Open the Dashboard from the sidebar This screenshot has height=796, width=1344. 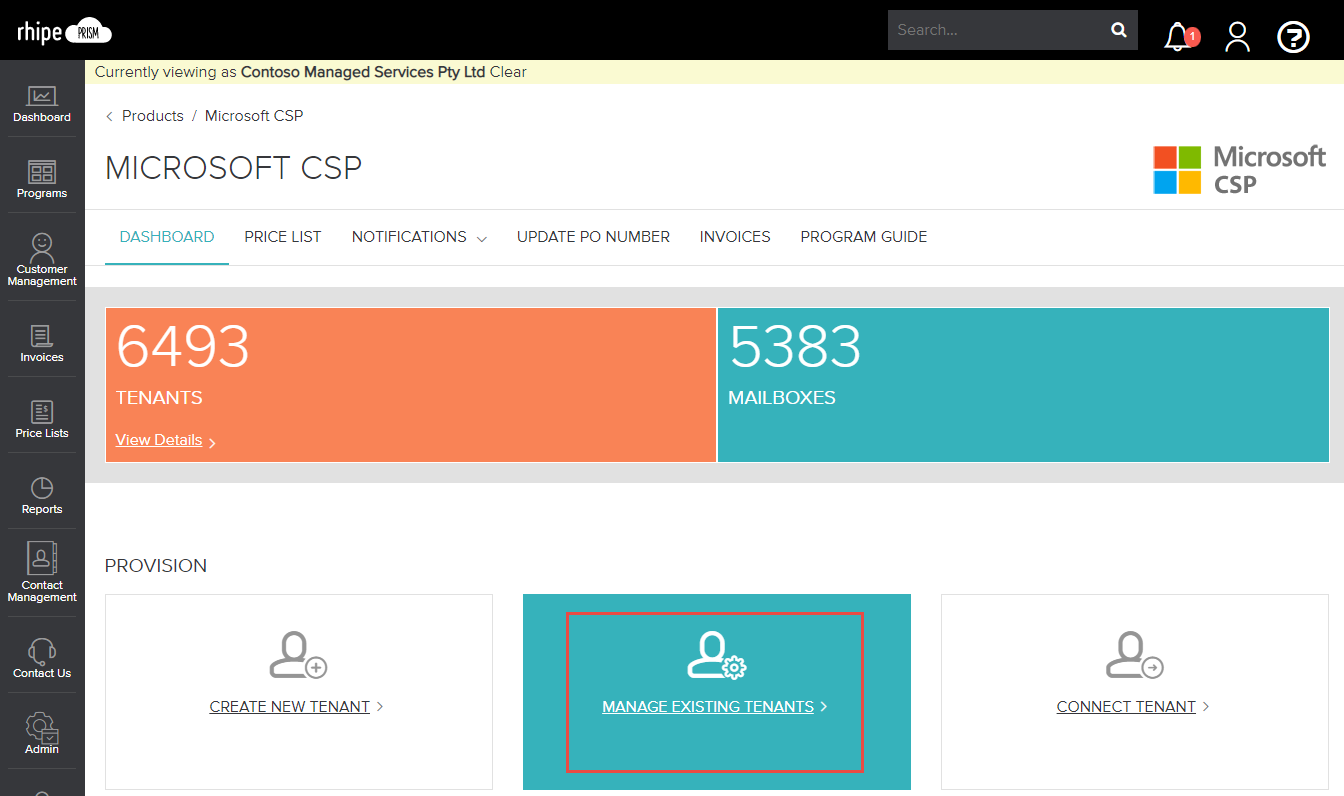tap(41, 104)
